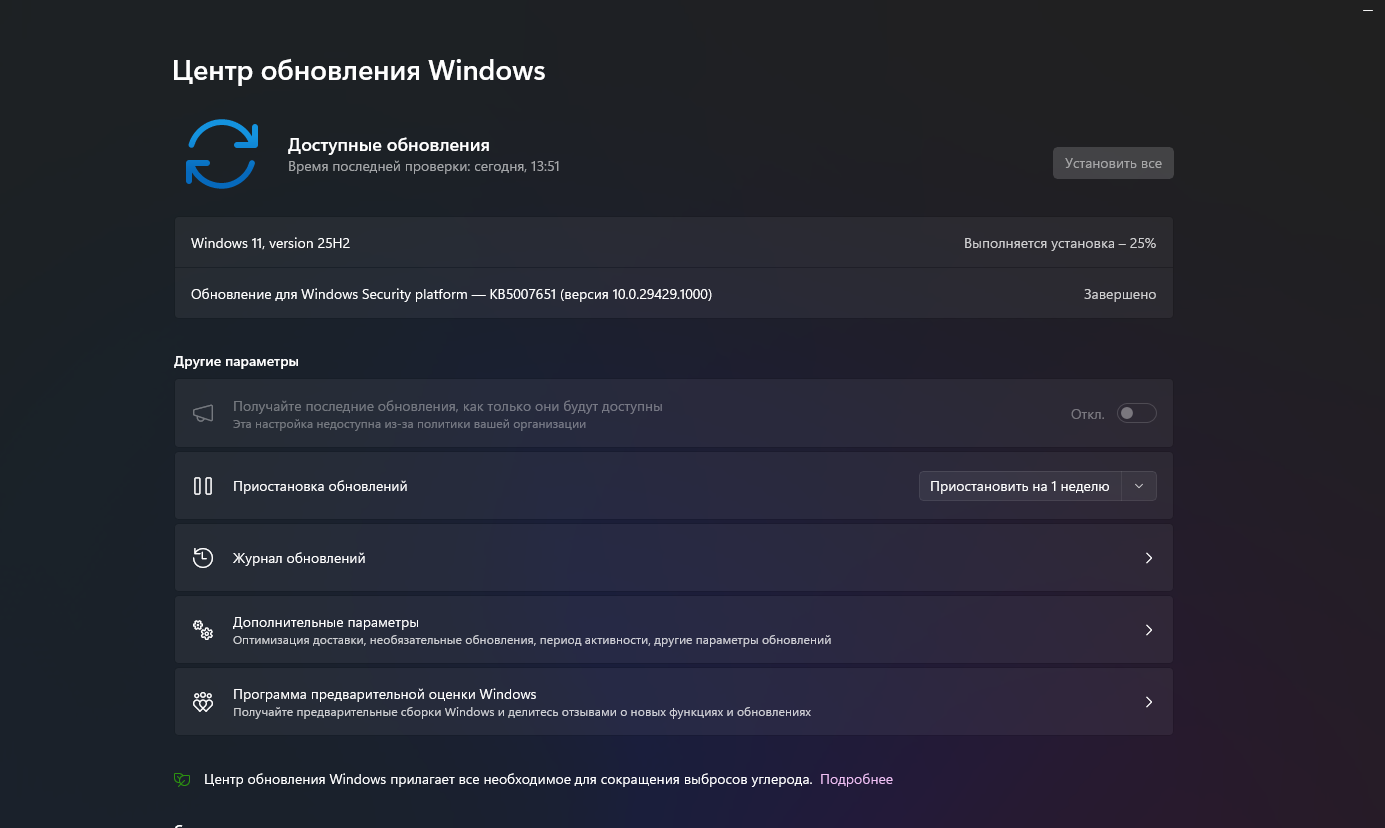The width and height of the screenshot is (1385, 828).
Task: Click the KB5007651 Windows Security platform update name
Action: [x=451, y=294]
